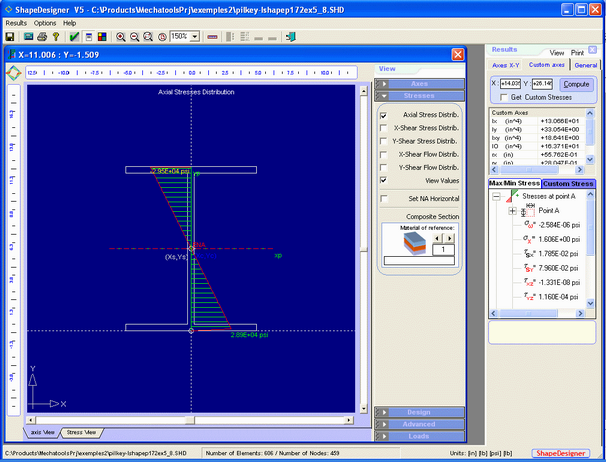Click the colored diamond icon beside the ruler
This screenshot has height=462, width=606.
14,73
